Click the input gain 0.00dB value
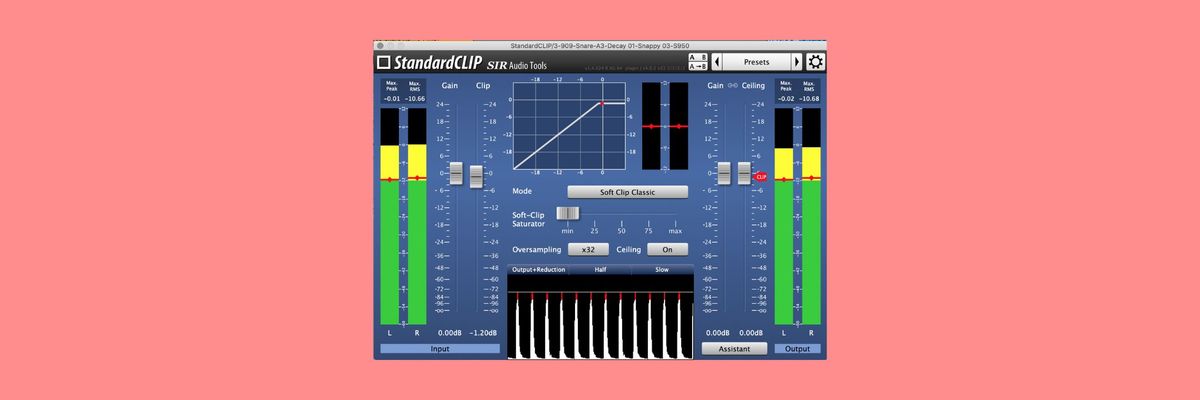 click(450, 332)
